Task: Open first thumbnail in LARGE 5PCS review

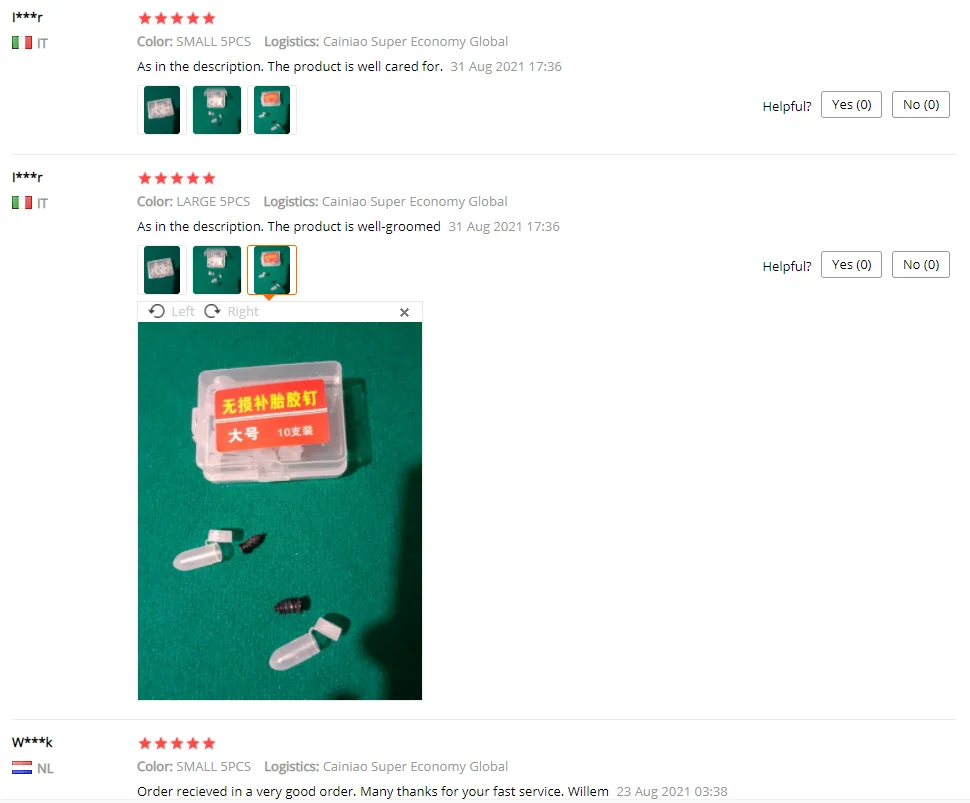Action: pos(161,270)
